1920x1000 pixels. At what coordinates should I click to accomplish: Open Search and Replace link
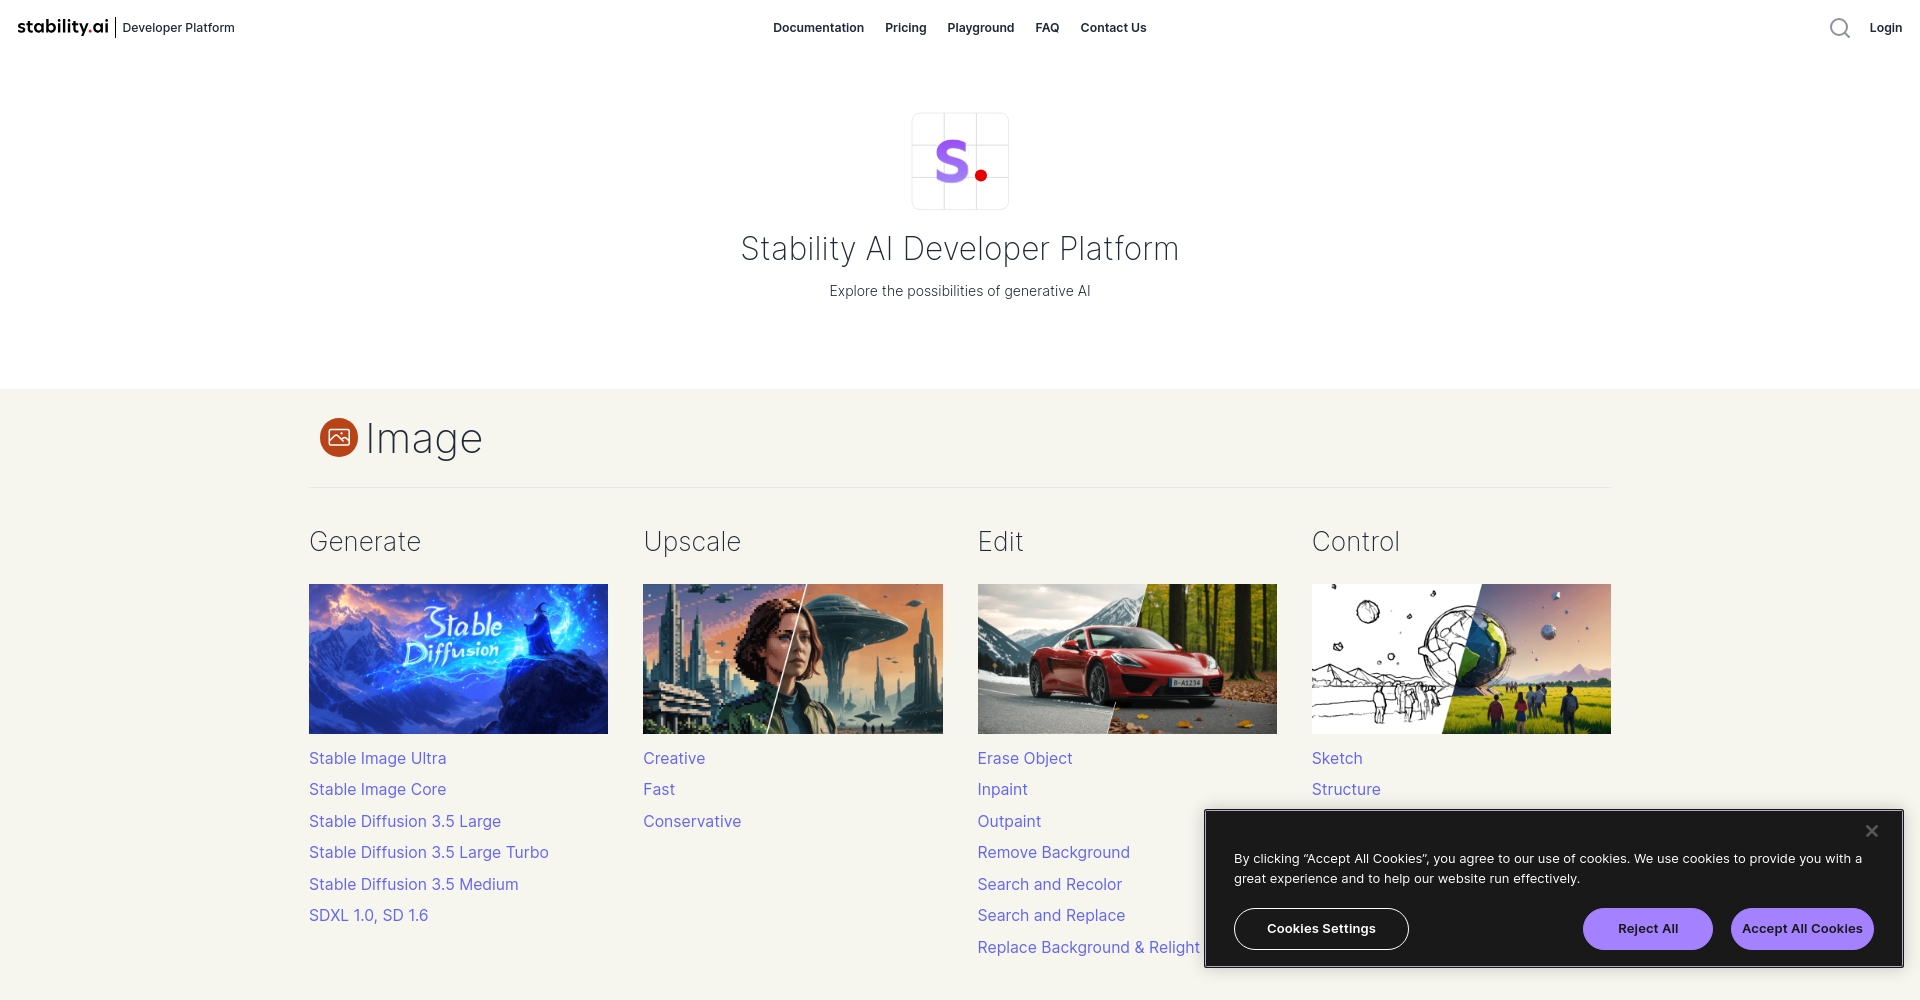(1051, 915)
